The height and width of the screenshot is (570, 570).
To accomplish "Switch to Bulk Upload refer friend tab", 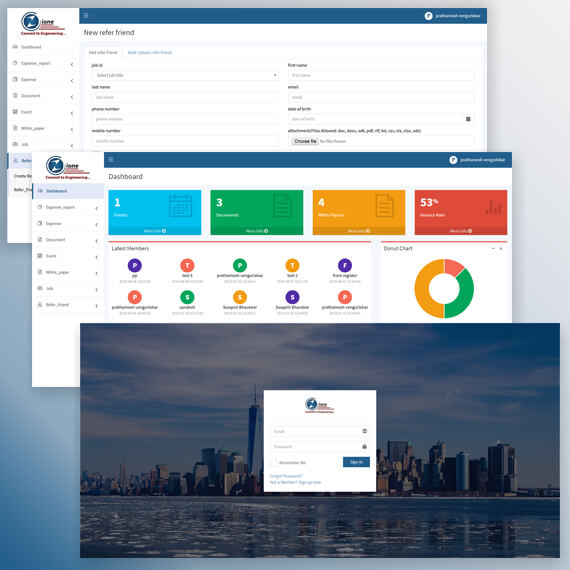I will [150, 52].
